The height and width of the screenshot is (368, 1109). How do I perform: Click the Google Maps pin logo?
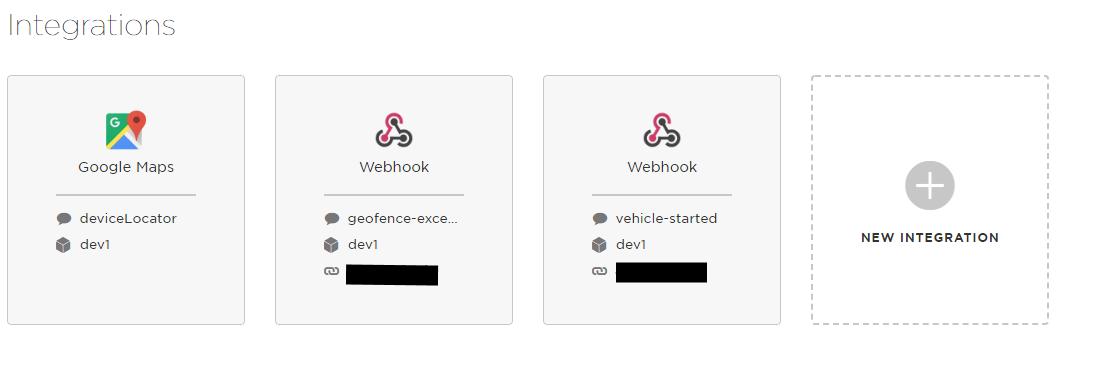[x=126, y=131]
